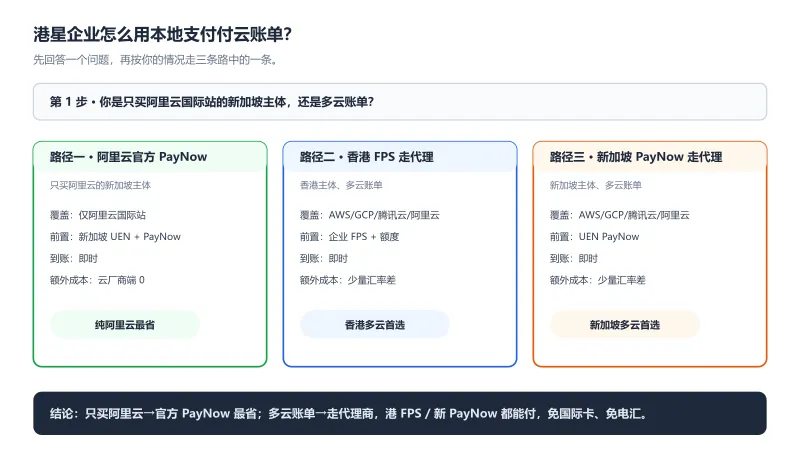Click the 香港主体、多云账单 subtitle
The image size is (800, 450).
pyautogui.click(x=341, y=185)
